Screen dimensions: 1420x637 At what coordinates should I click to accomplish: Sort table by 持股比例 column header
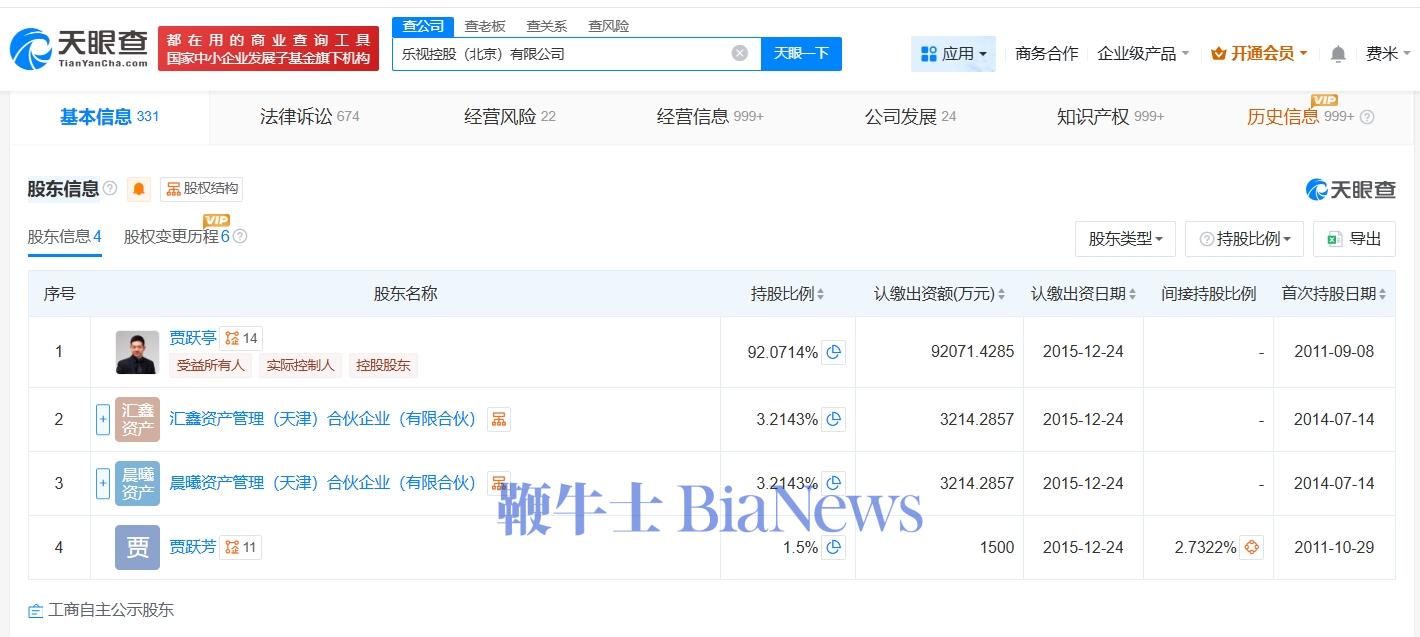787,294
